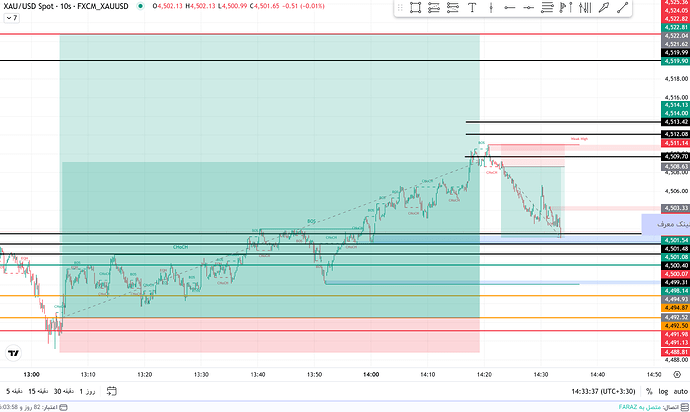Select the red stop-loss zone of long position
The height and width of the screenshot is (412, 690).
click(x=269, y=335)
